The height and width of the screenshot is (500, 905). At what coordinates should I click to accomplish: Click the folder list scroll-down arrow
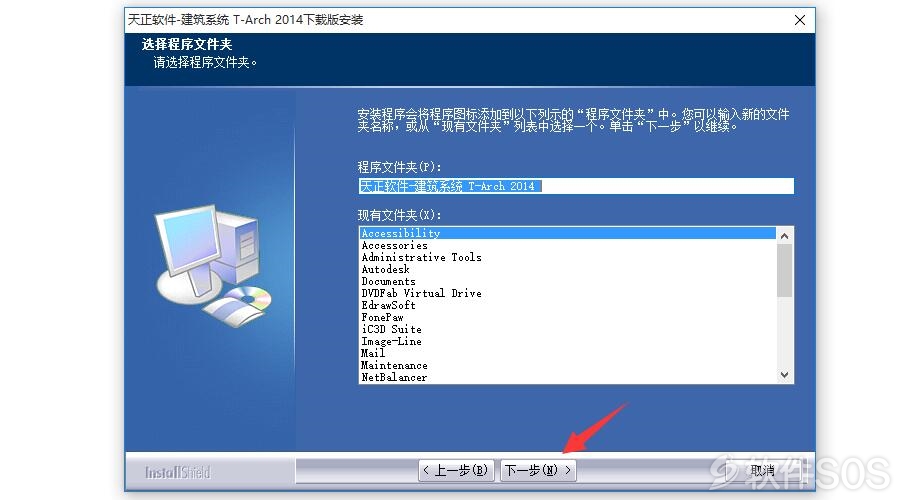point(784,375)
